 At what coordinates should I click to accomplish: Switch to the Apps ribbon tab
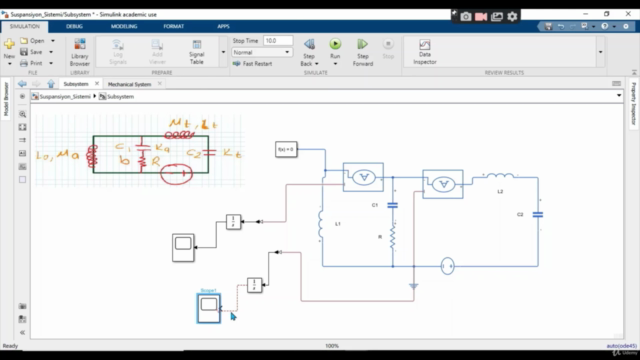[223, 26]
